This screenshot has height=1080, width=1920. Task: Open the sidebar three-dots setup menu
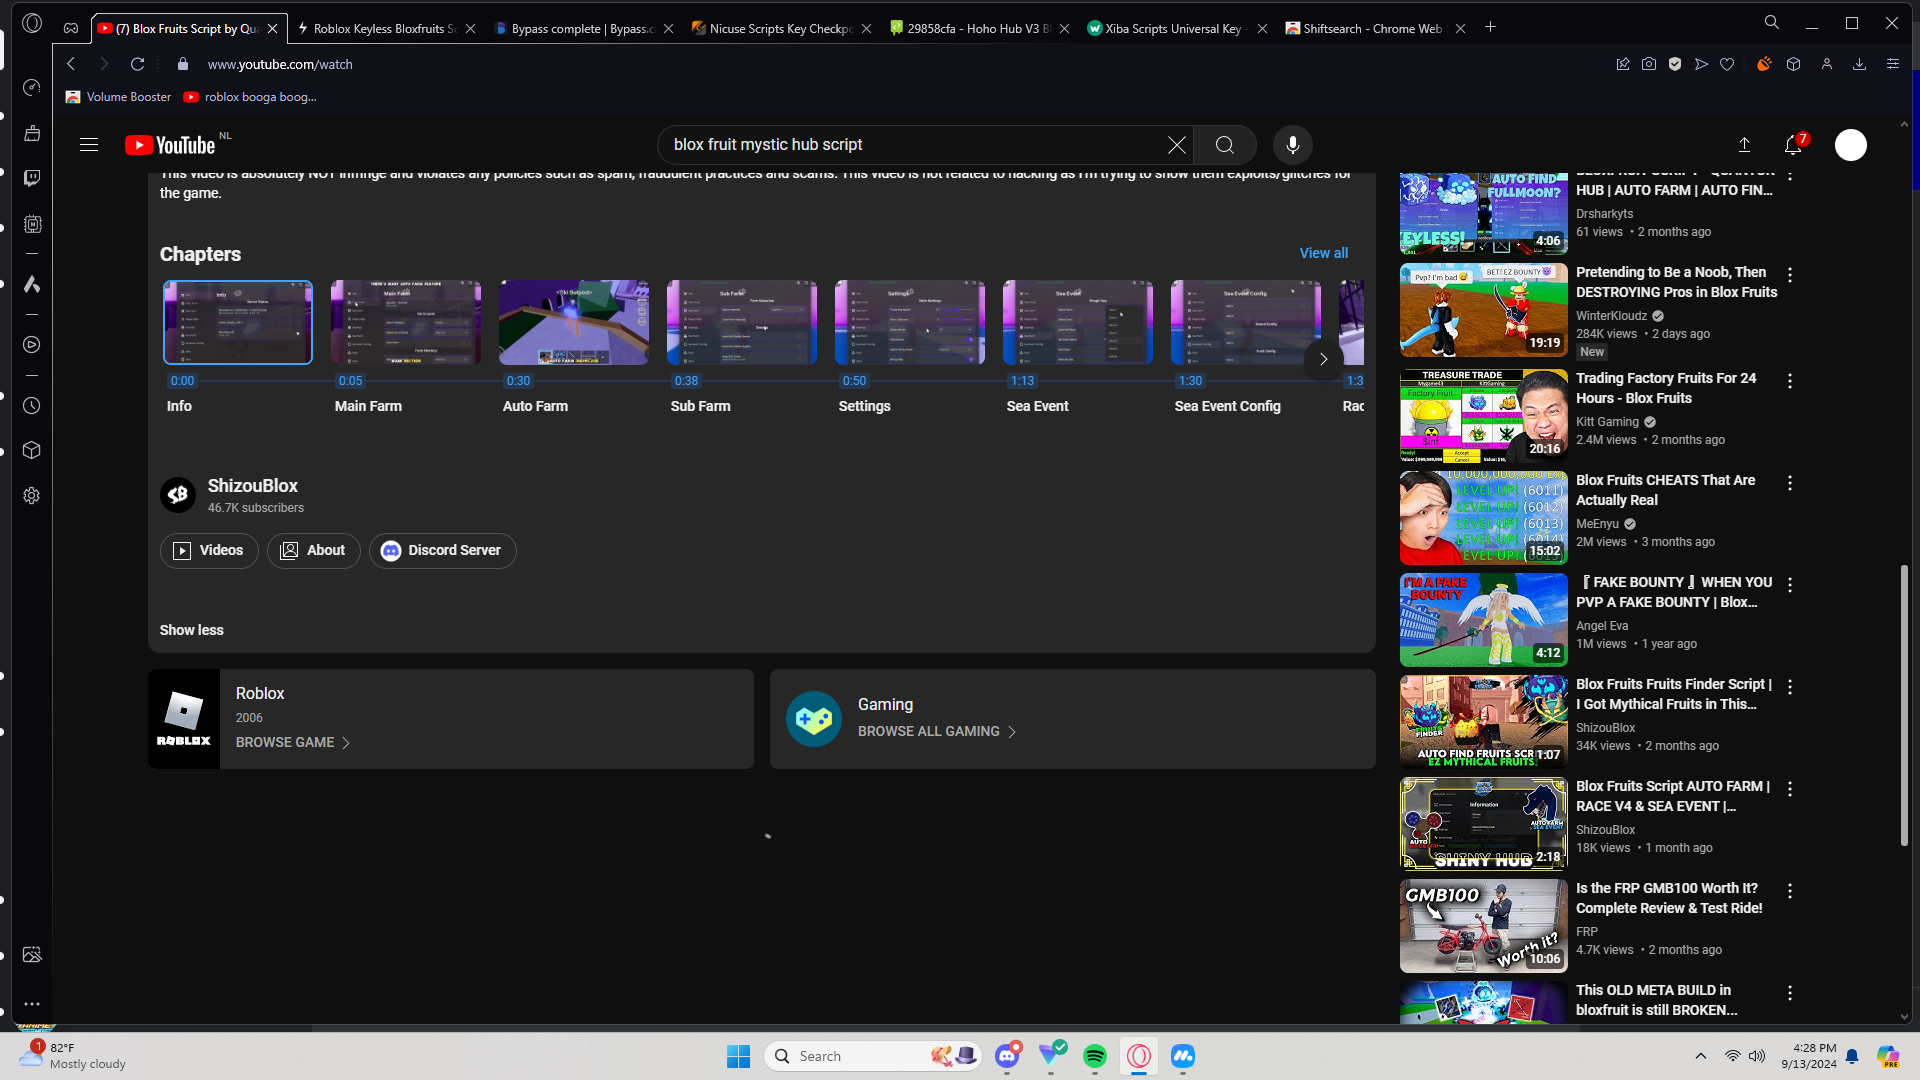32,1004
